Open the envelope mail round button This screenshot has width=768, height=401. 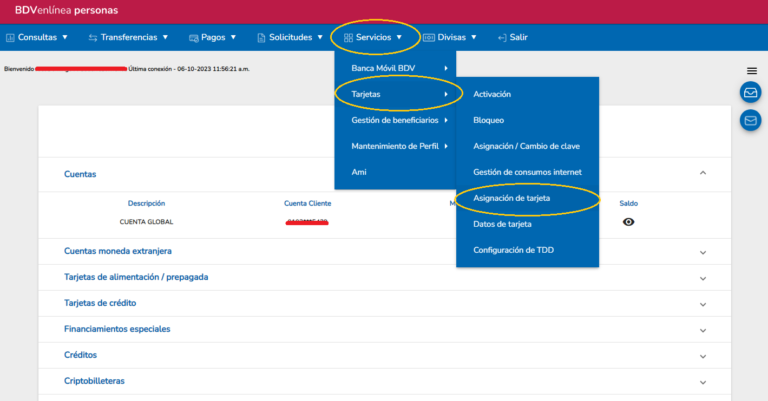point(750,120)
